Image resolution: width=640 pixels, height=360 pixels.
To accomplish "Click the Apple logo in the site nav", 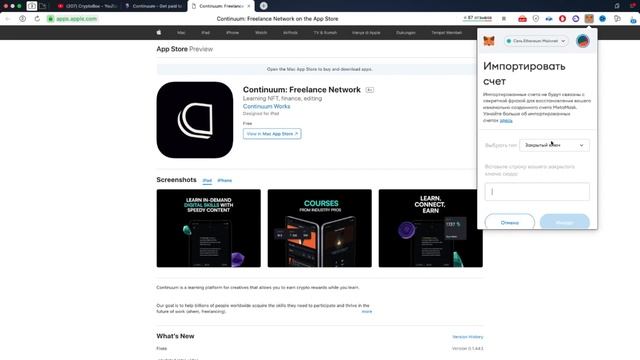I will tap(159, 32).
